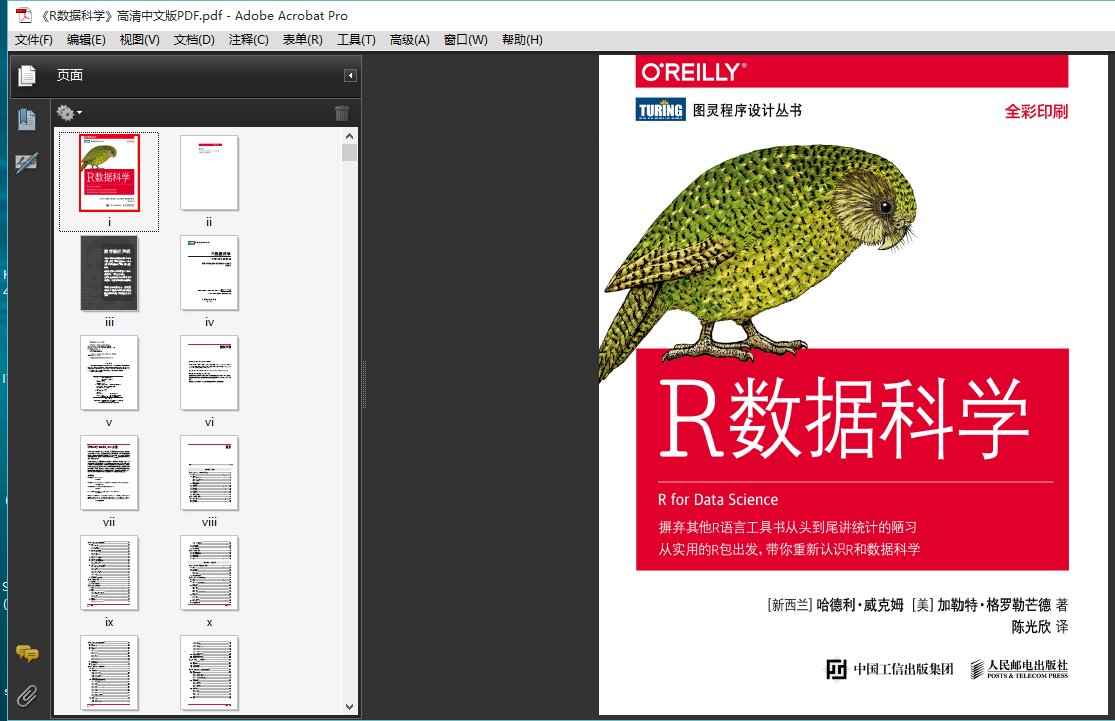This screenshot has width=1115, height=721.
Task: Select page thumbnail viii
Action: tap(209, 474)
